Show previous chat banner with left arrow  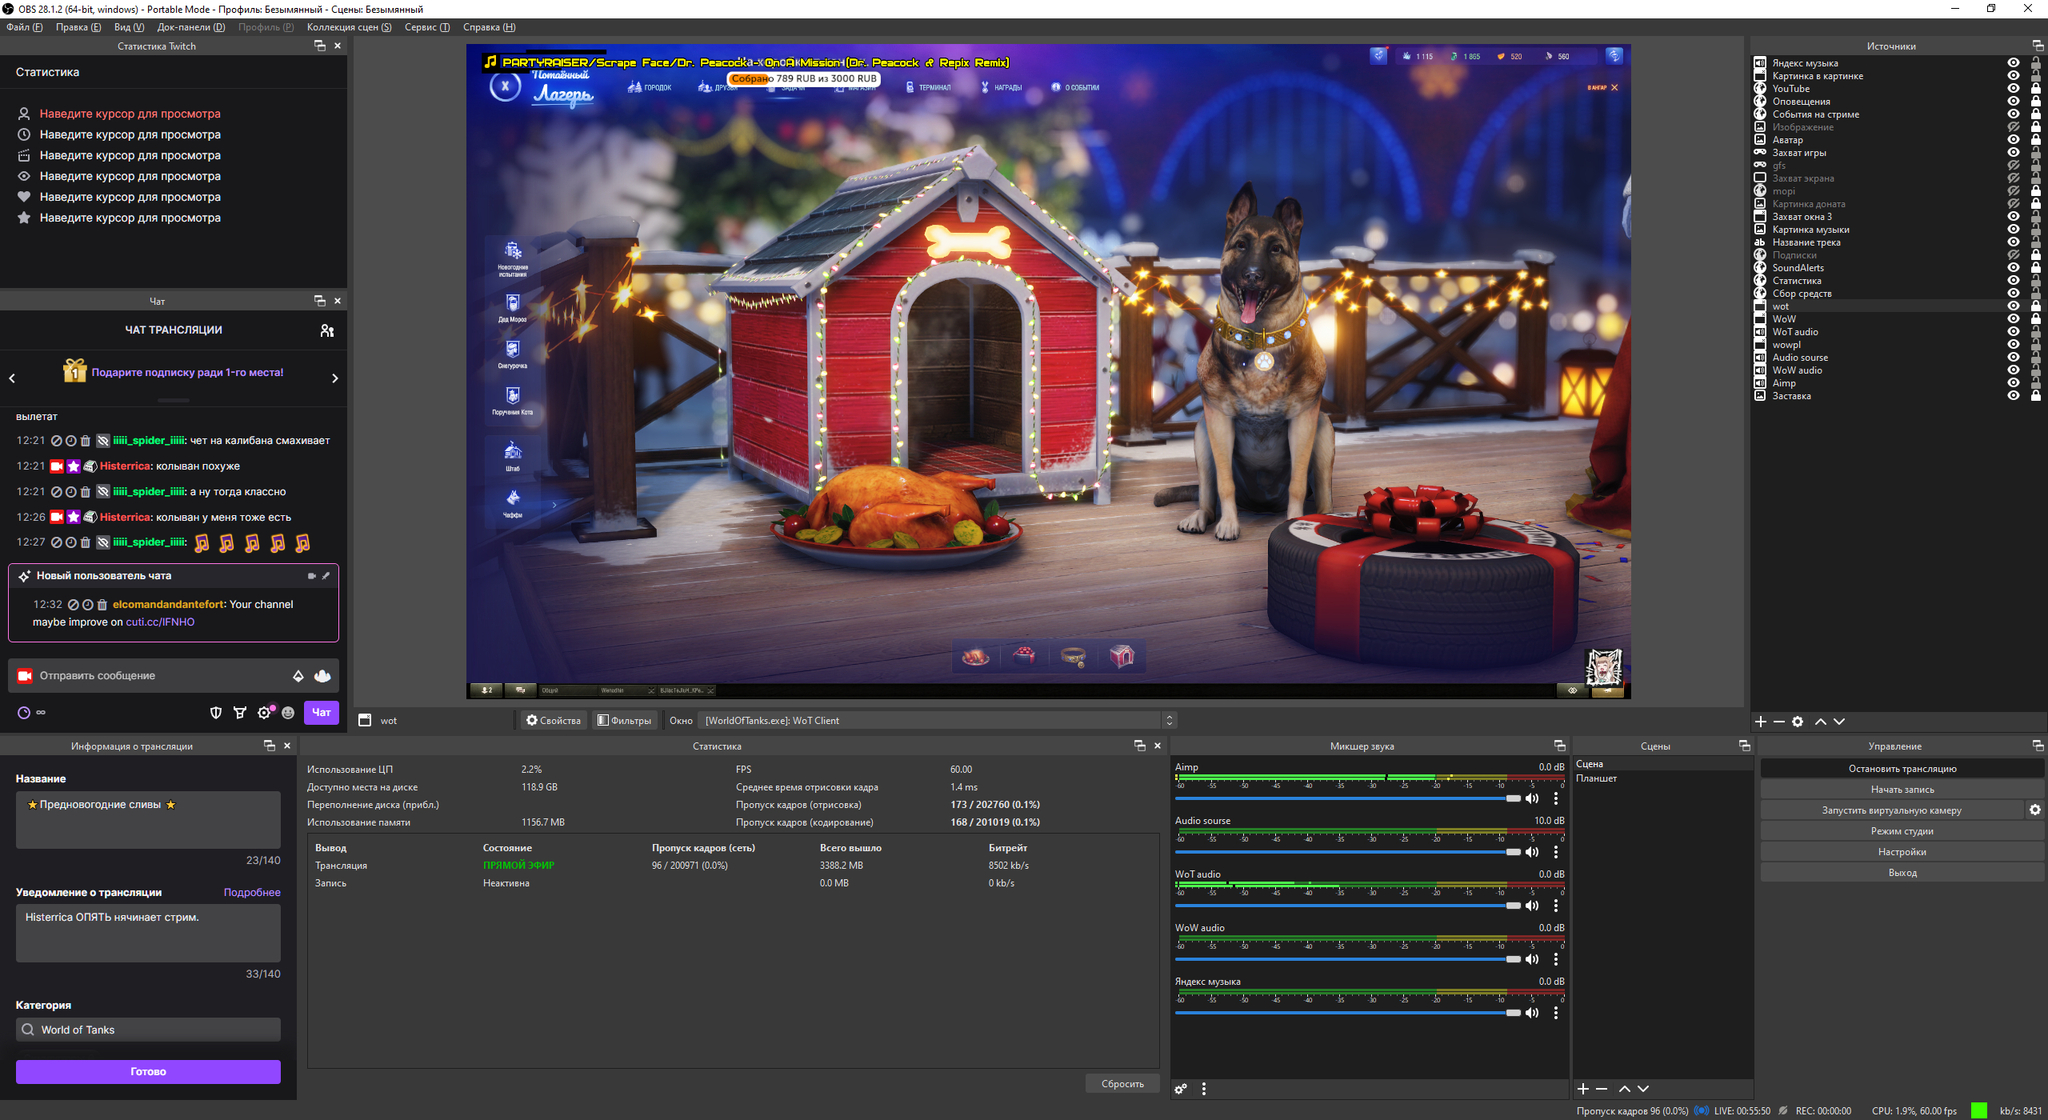pyautogui.click(x=12, y=378)
